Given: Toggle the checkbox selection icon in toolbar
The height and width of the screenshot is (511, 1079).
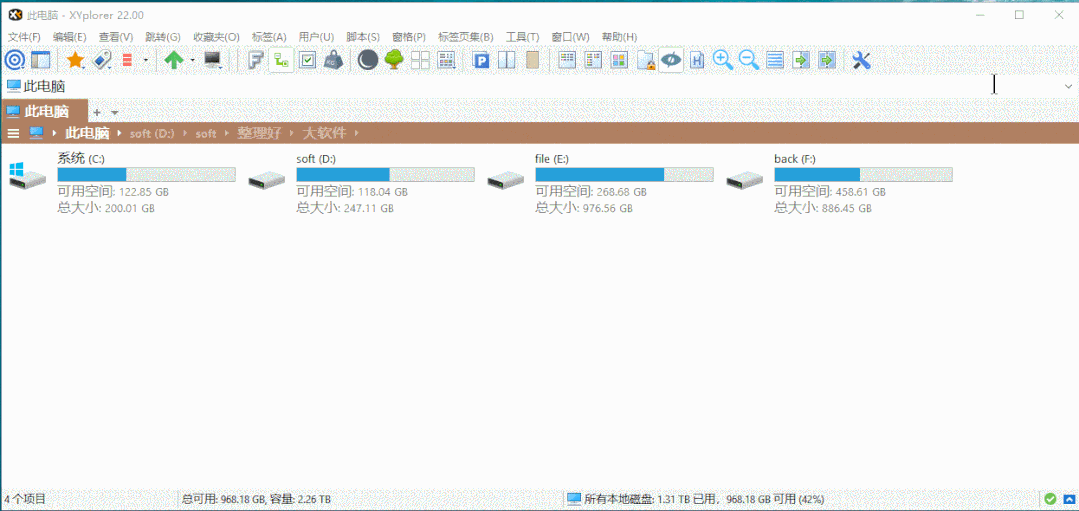Looking at the screenshot, I should [x=308, y=61].
